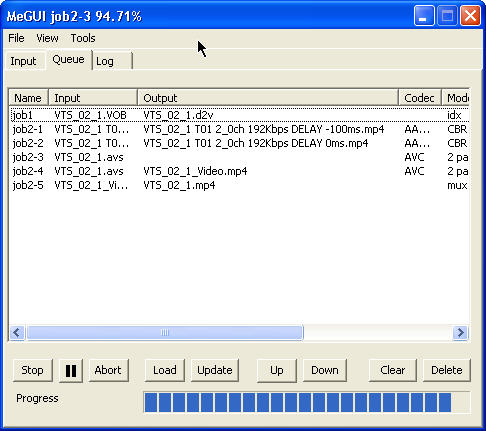Image resolution: width=486 pixels, height=431 pixels.
Task: Select the job2-1 row
Action: (x=239, y=129)
